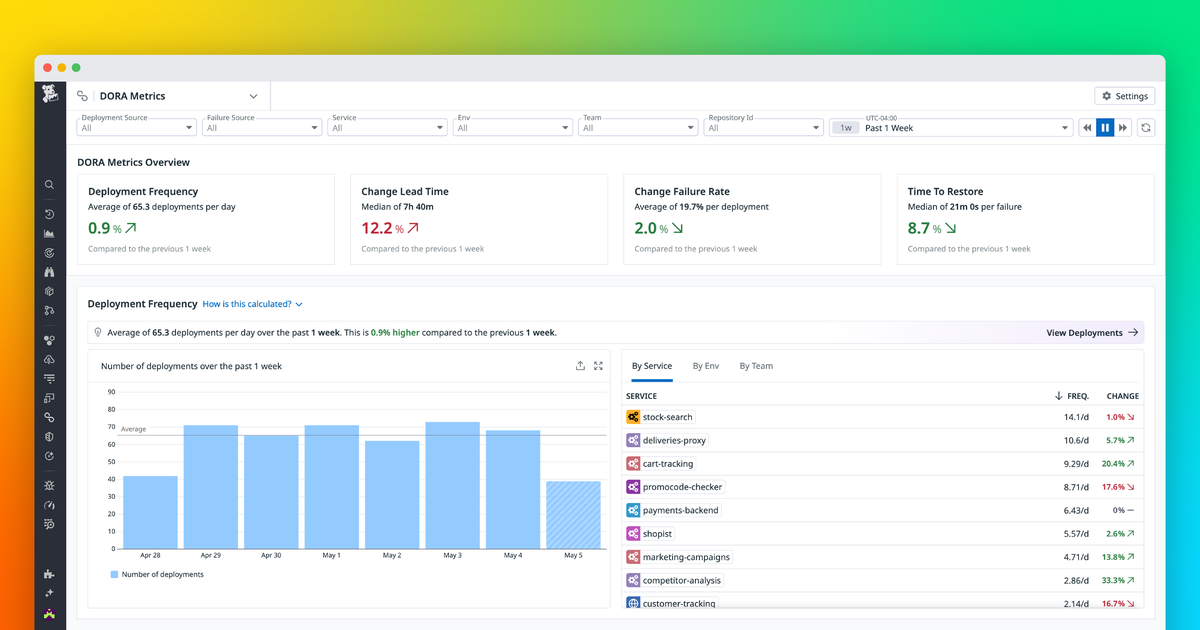Image resolution: width=1200 pixels, height=630 pixels.
Task: Open the git branch icon in sidebar
Action: click(49, 311)
